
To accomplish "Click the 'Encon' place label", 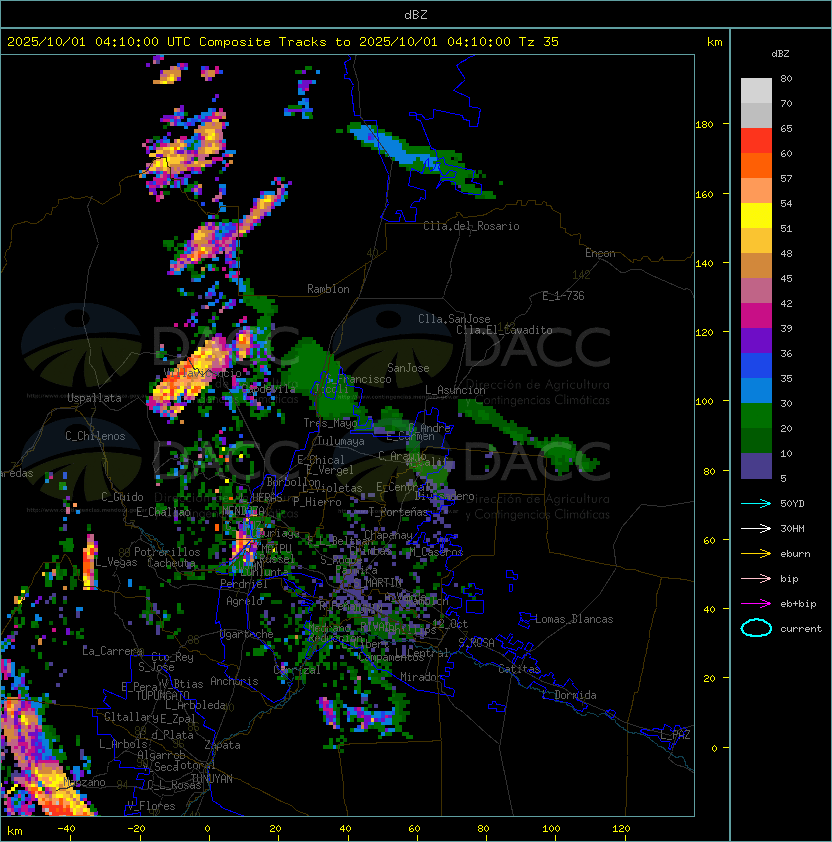I will [600, 253].
